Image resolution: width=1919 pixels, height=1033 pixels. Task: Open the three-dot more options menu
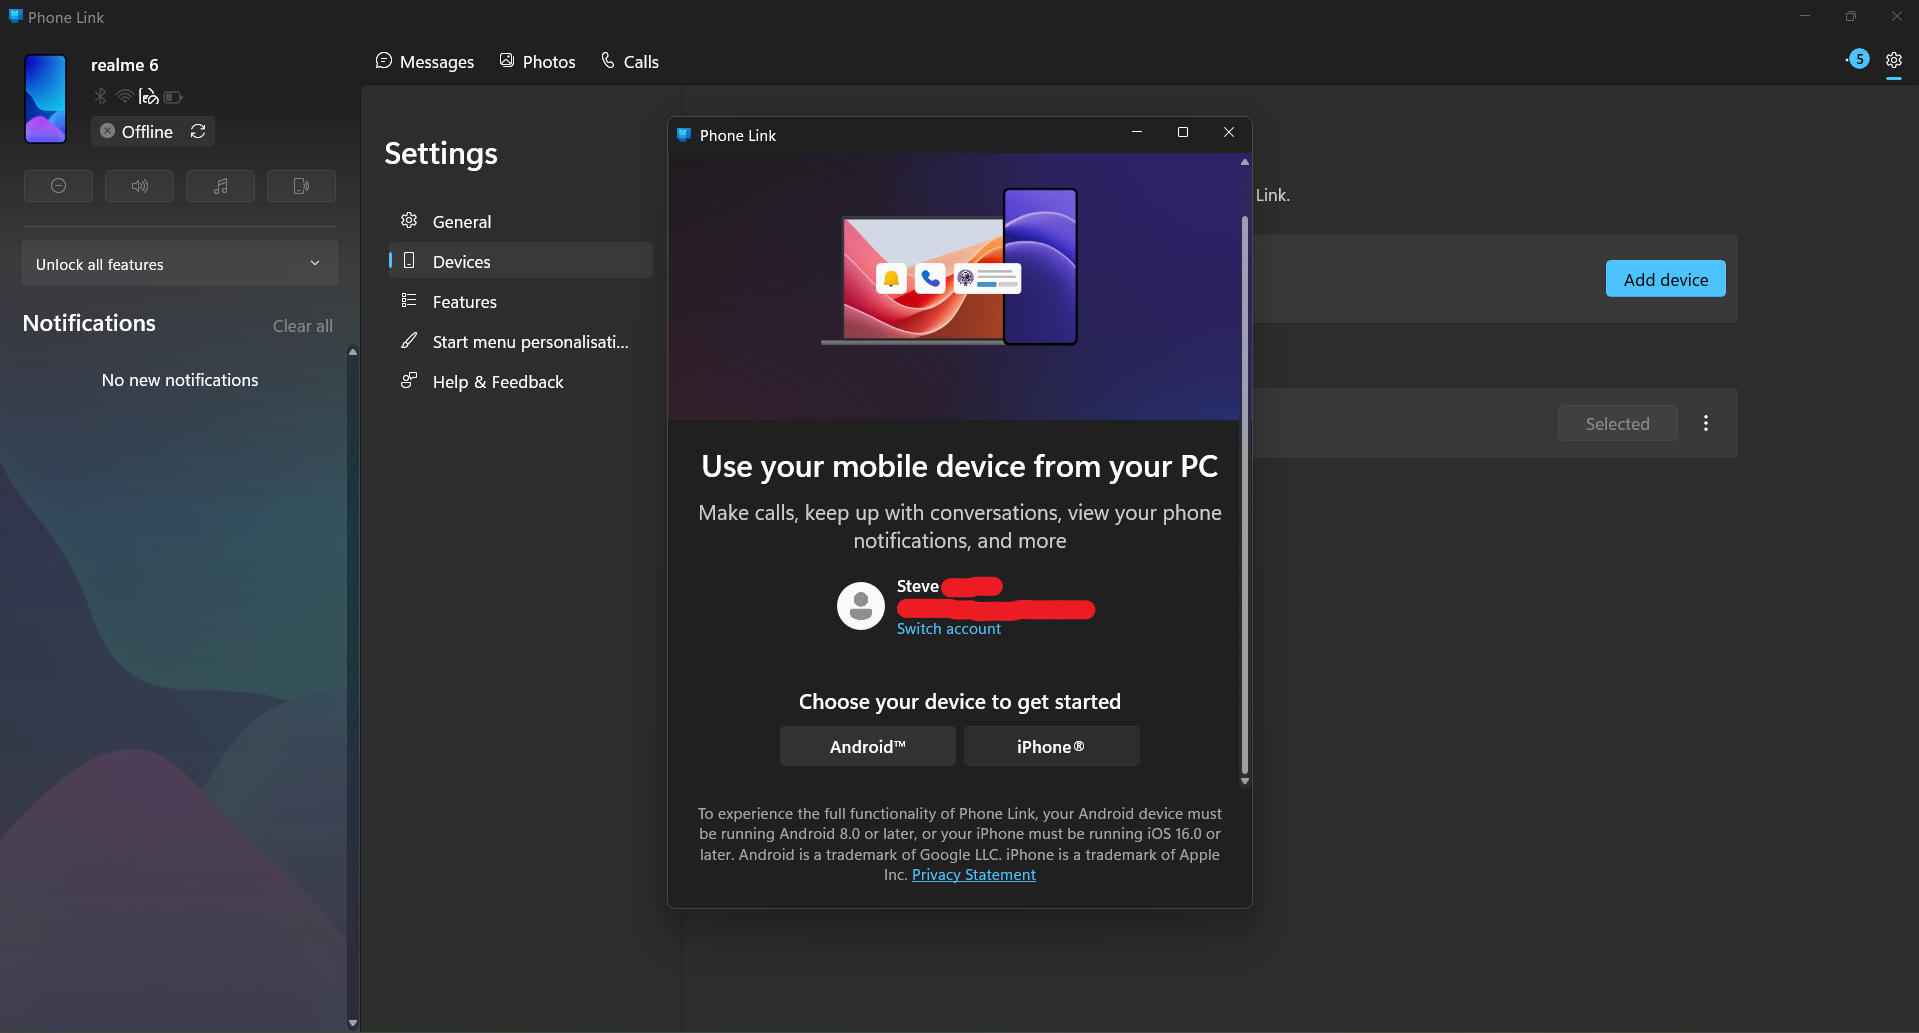point(1706,423)
